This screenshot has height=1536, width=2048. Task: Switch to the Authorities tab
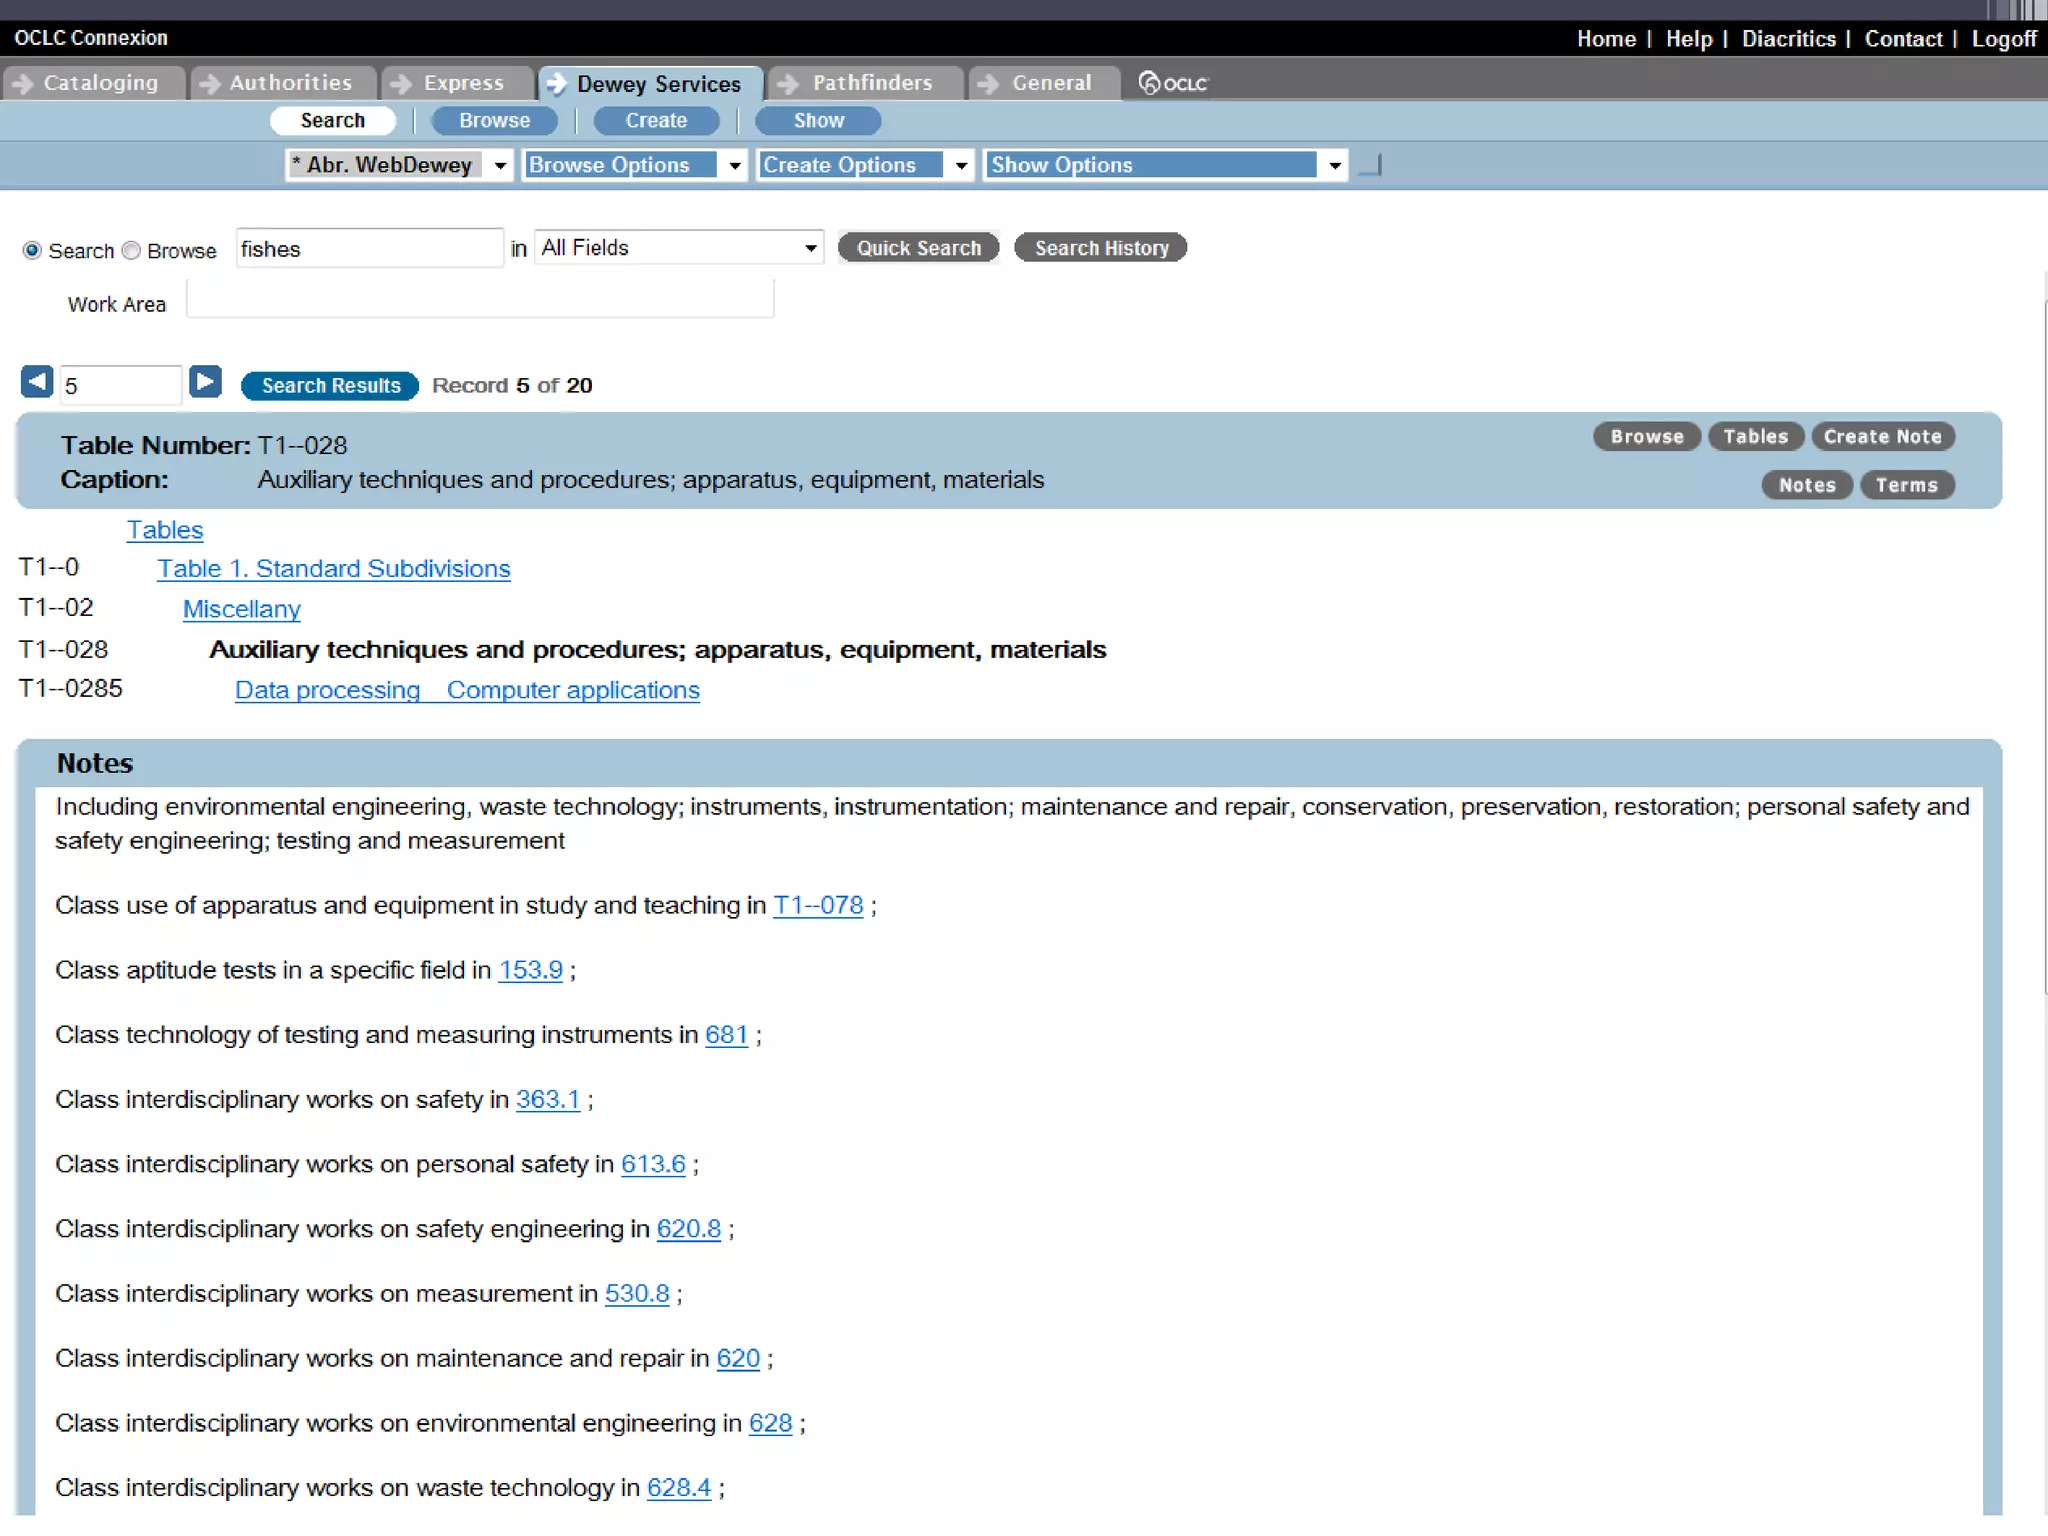(x=290, y=83)
